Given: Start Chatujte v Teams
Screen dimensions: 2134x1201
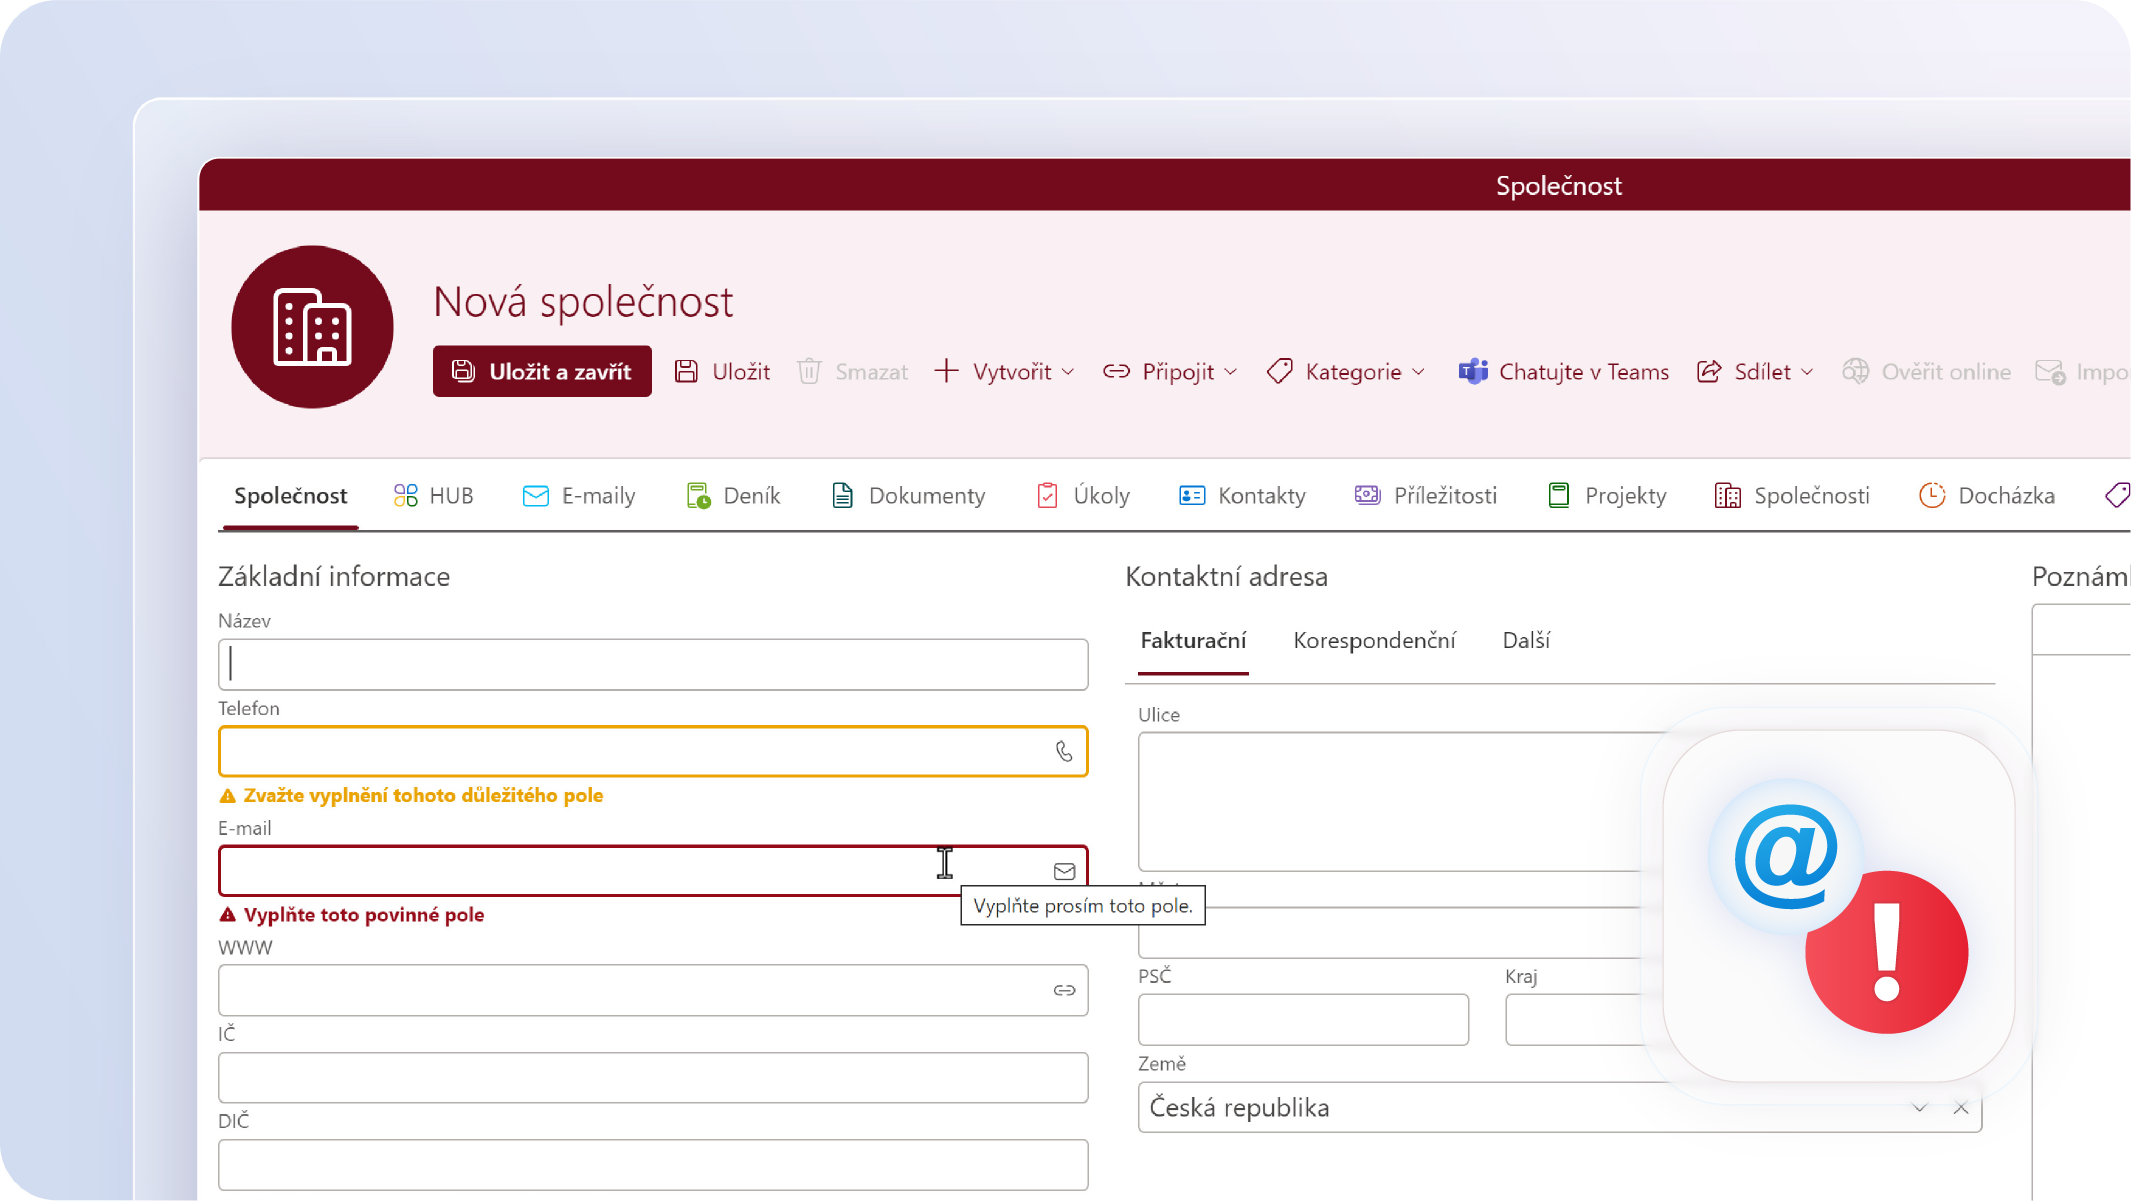Looking at the screenshot, I should click(x=1564, y=371).
